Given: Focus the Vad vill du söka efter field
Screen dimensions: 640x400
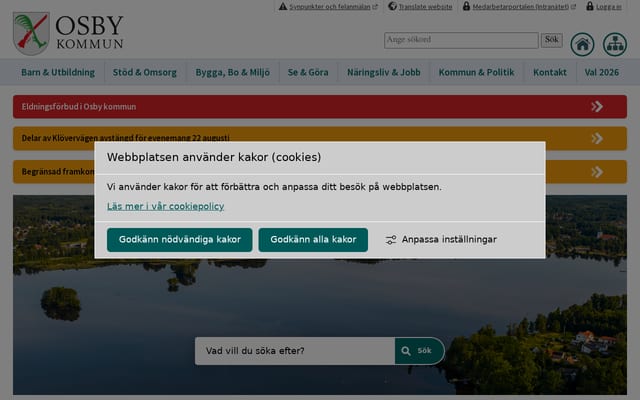Looking at the screenshot, I should point(295,351).
